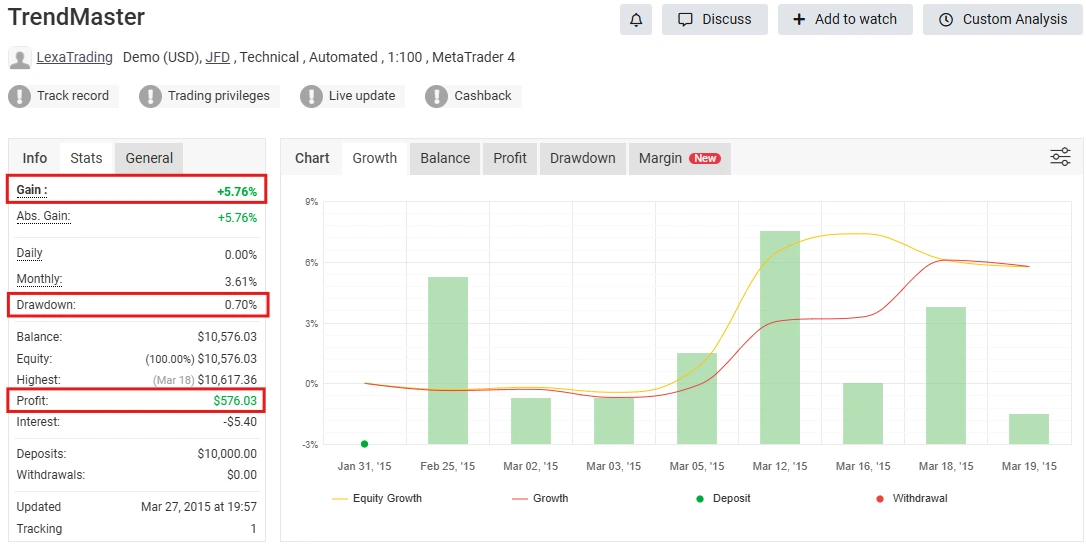Viewport: 1086px width, 544px height.
Task: Open the Custom Analysis button
Action: (1003, 19)
